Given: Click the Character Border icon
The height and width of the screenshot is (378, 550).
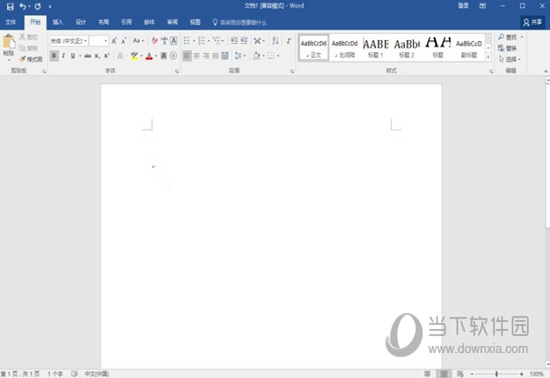Looking at the screenshot, I should click(174, 41).
